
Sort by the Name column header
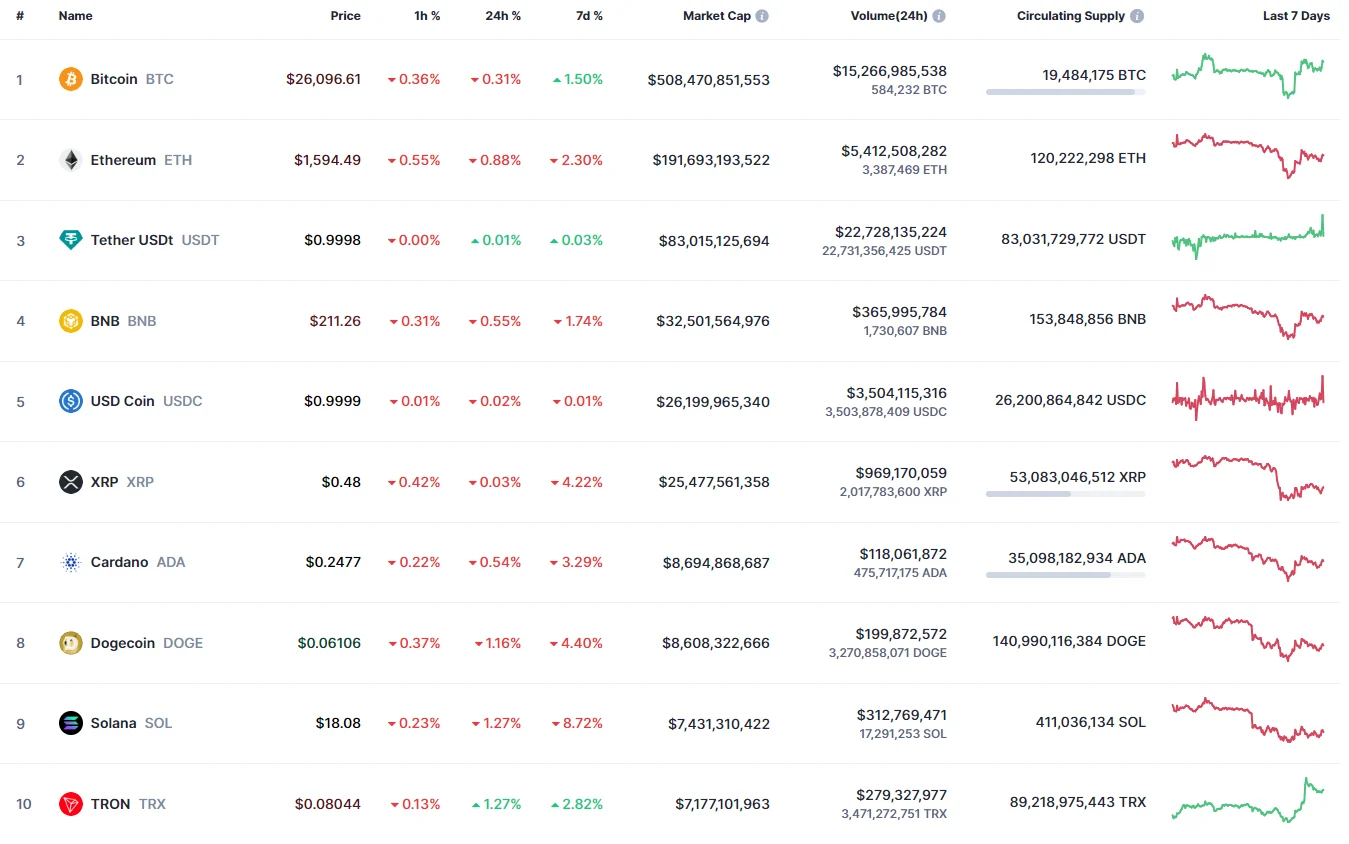coord(76,16)
